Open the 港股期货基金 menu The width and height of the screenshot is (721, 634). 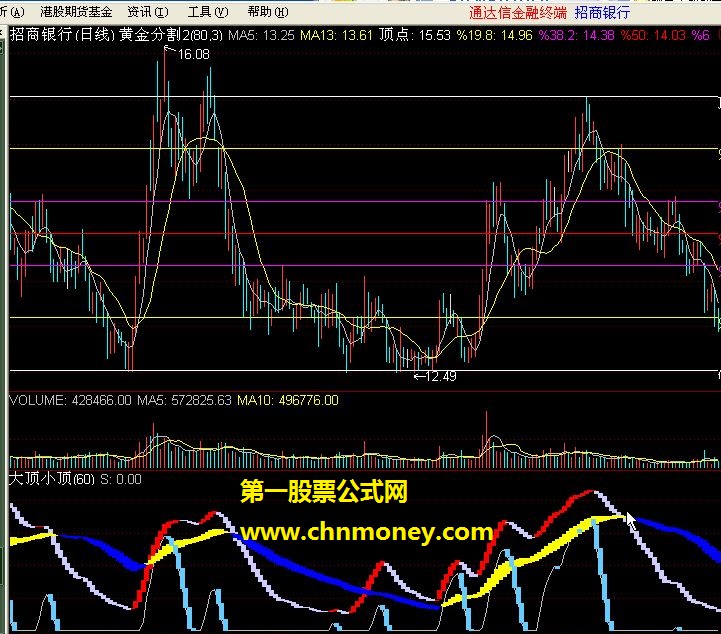click(x=76, y=12)
